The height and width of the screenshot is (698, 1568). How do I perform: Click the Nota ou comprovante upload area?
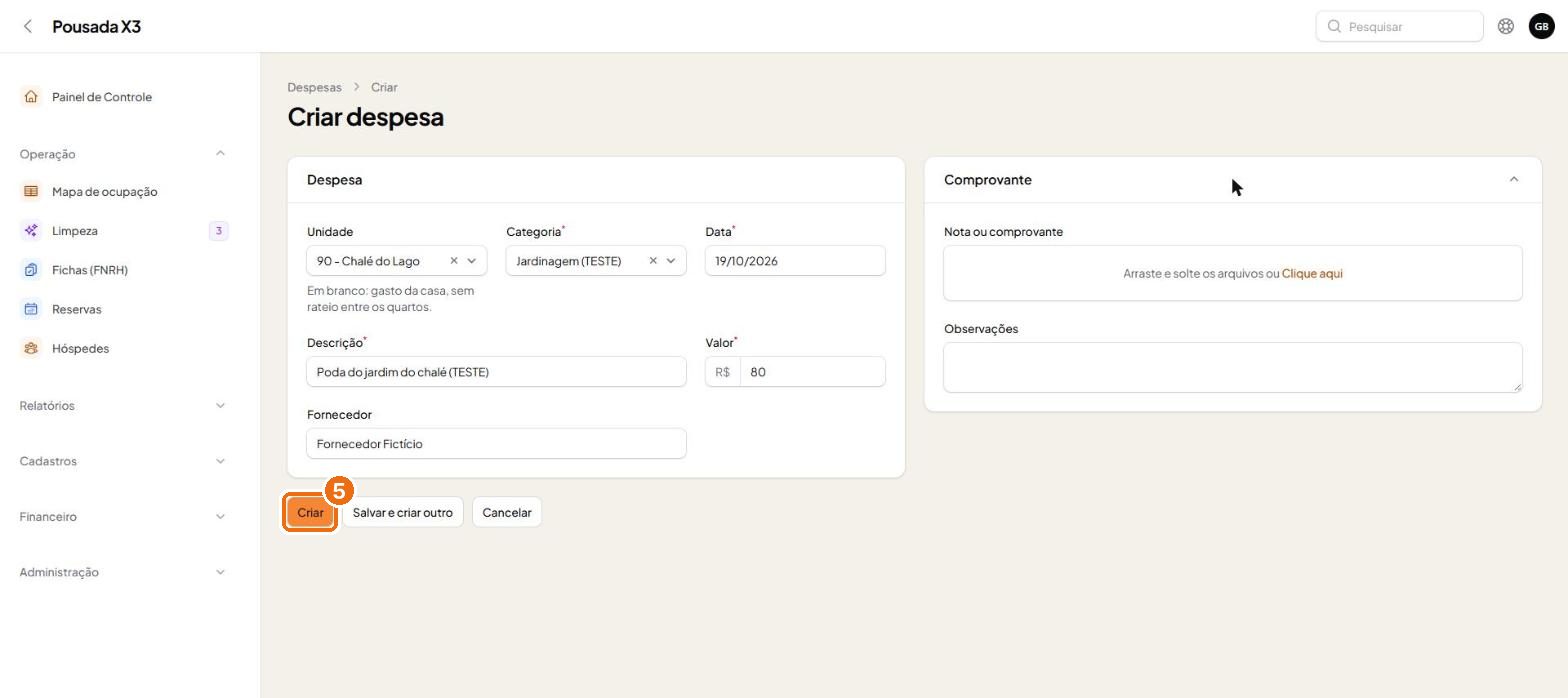(x=1233, y=273)
